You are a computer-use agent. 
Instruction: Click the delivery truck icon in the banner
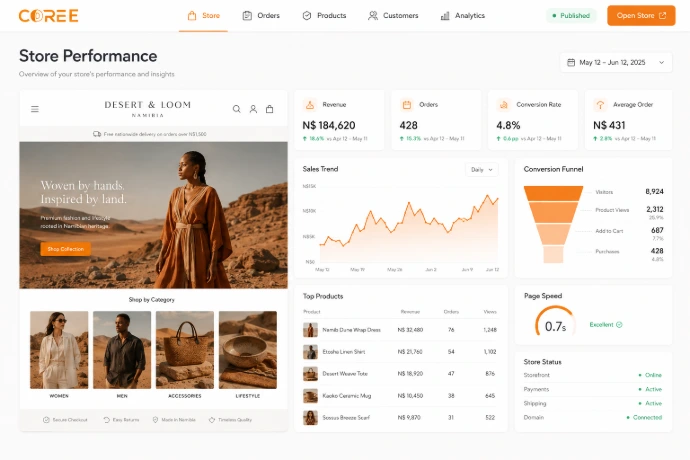(97, 134)
